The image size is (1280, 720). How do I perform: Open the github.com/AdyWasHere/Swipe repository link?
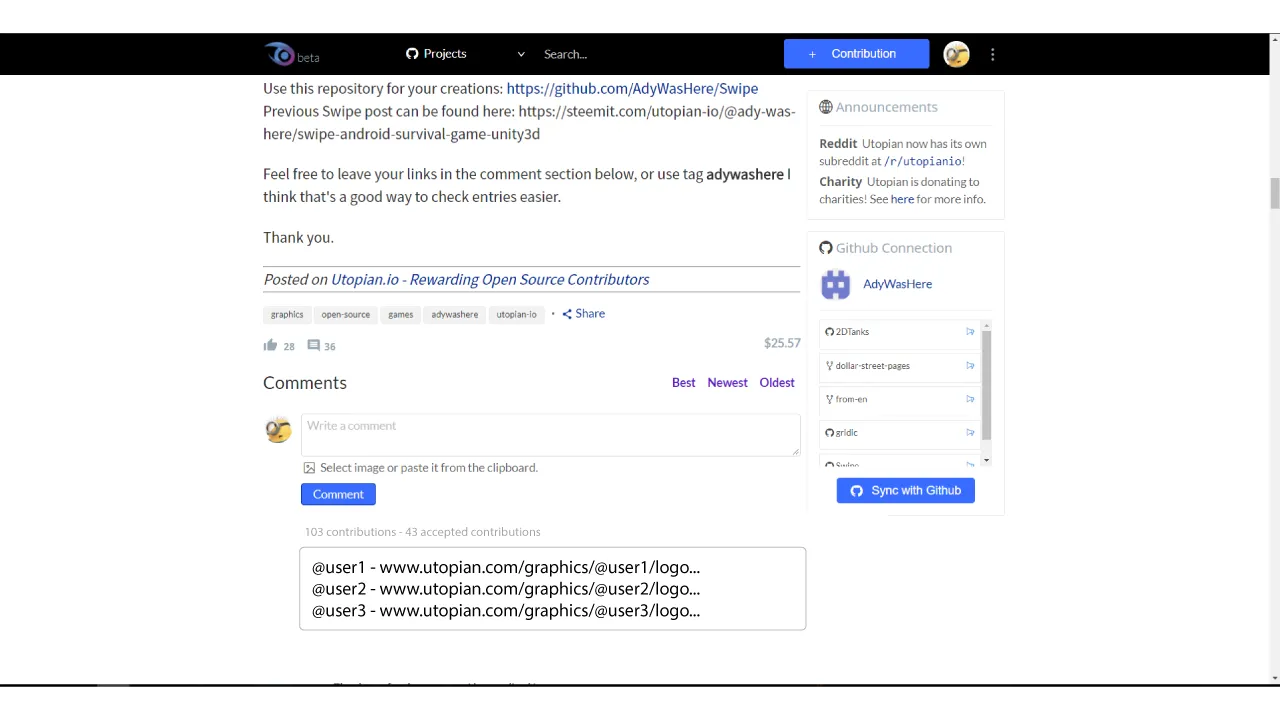(632, 88)
